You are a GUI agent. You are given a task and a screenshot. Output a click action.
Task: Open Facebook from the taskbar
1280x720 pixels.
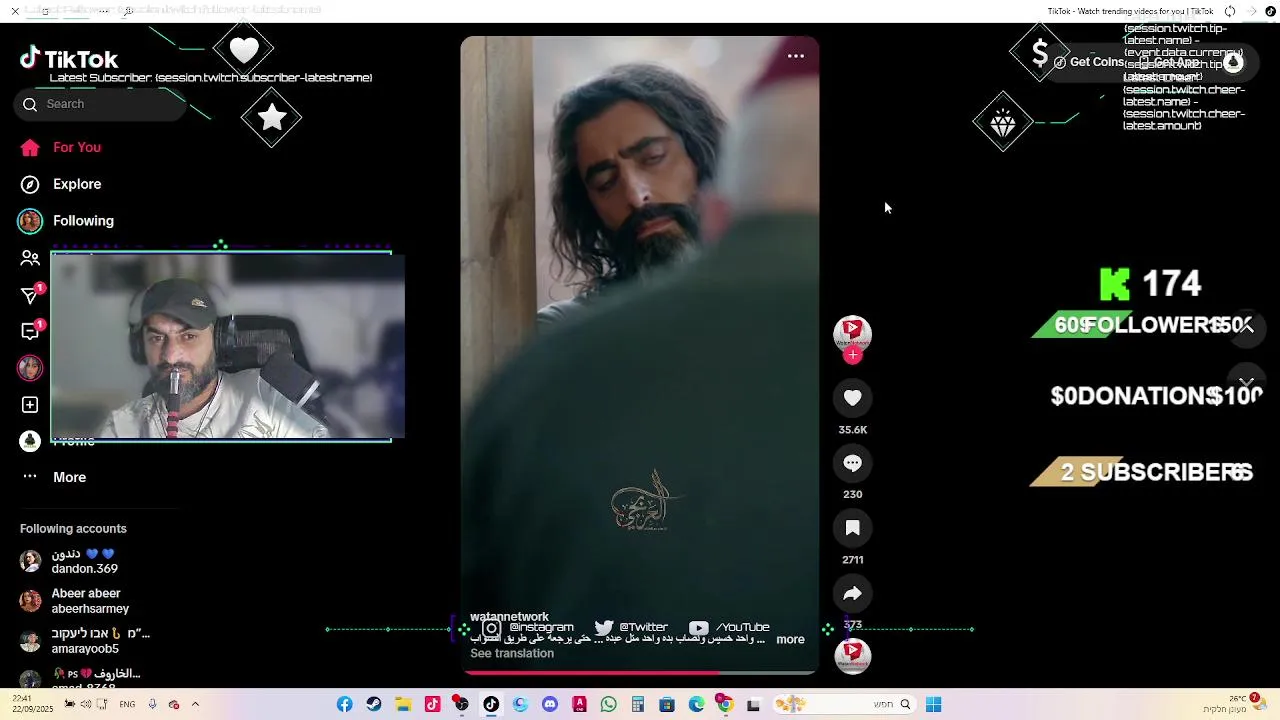tap(344, 705)
